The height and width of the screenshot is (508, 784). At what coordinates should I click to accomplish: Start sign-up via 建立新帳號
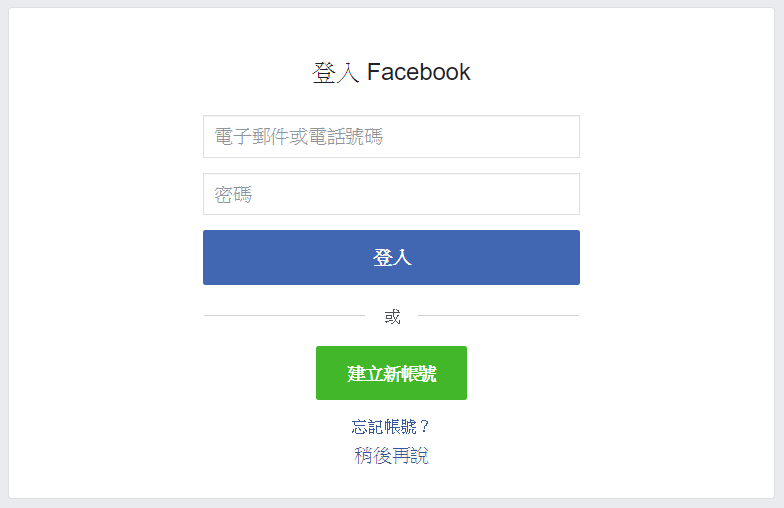[x=391, y=373]
